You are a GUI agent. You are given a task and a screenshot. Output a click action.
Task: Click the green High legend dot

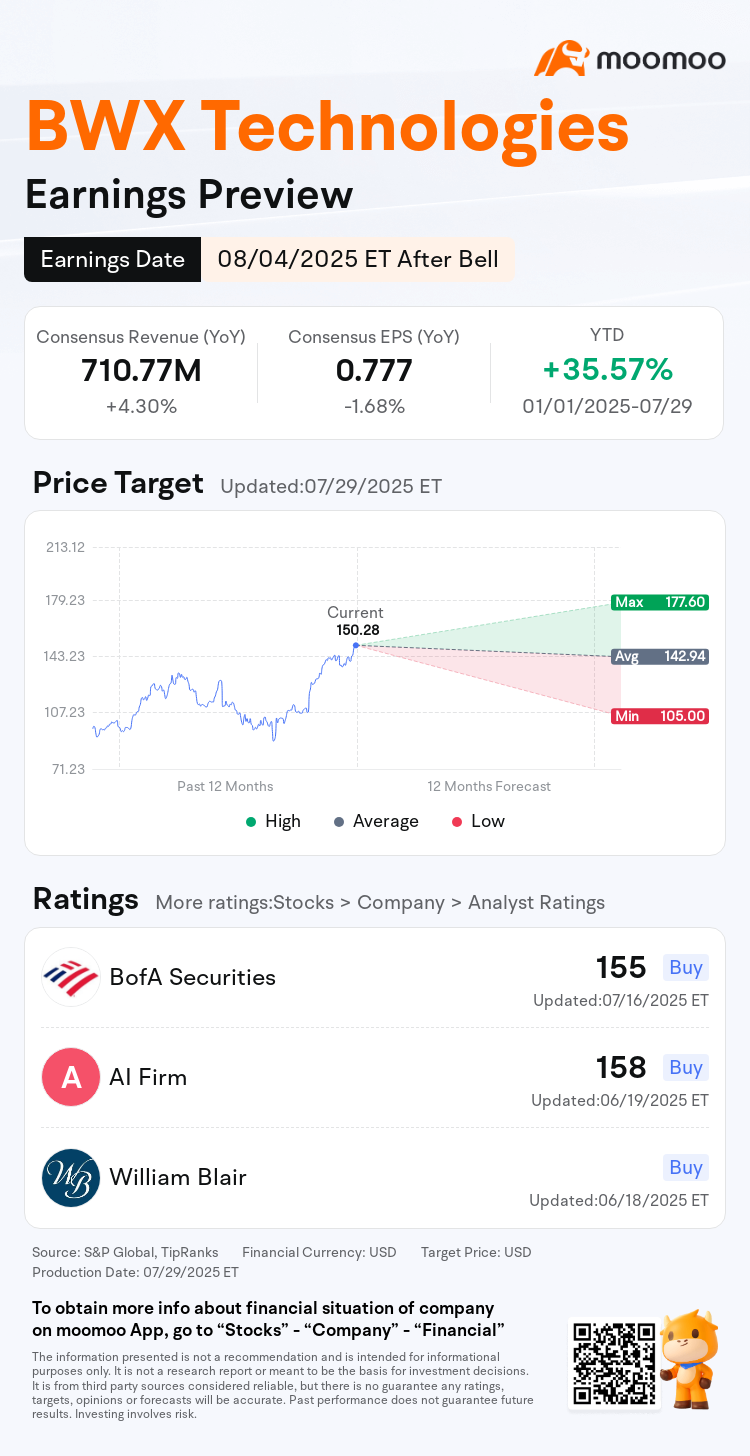click(x=250, y=822)
